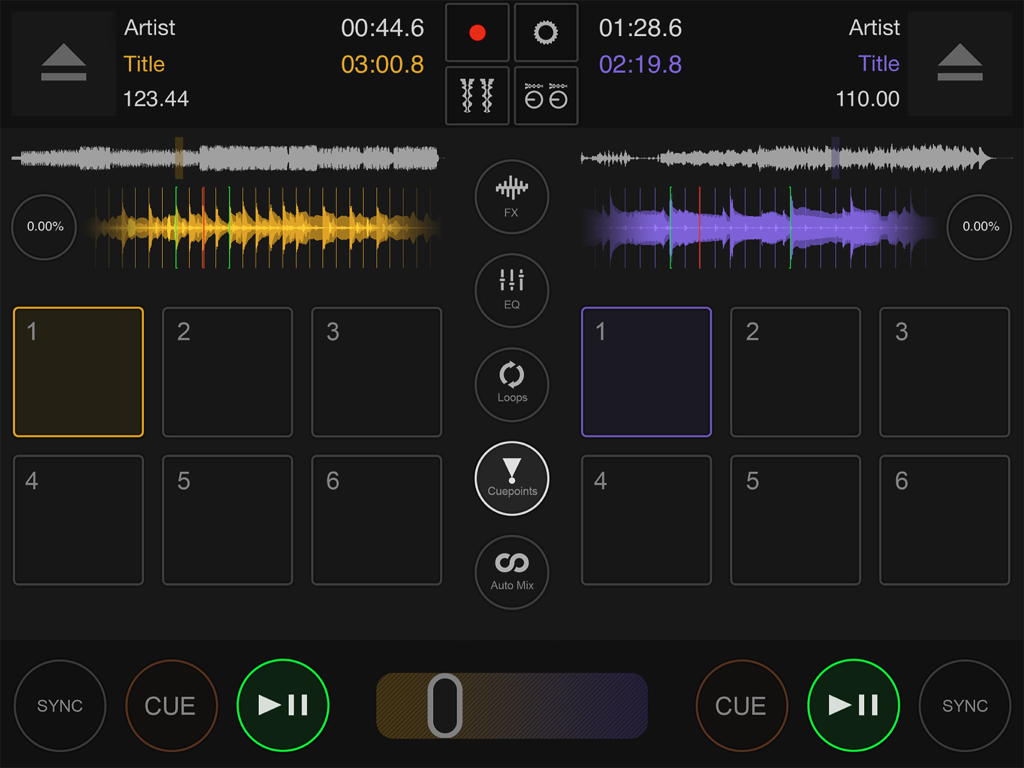
Task: Pause the right deck
Action: [x=853, y=705]
